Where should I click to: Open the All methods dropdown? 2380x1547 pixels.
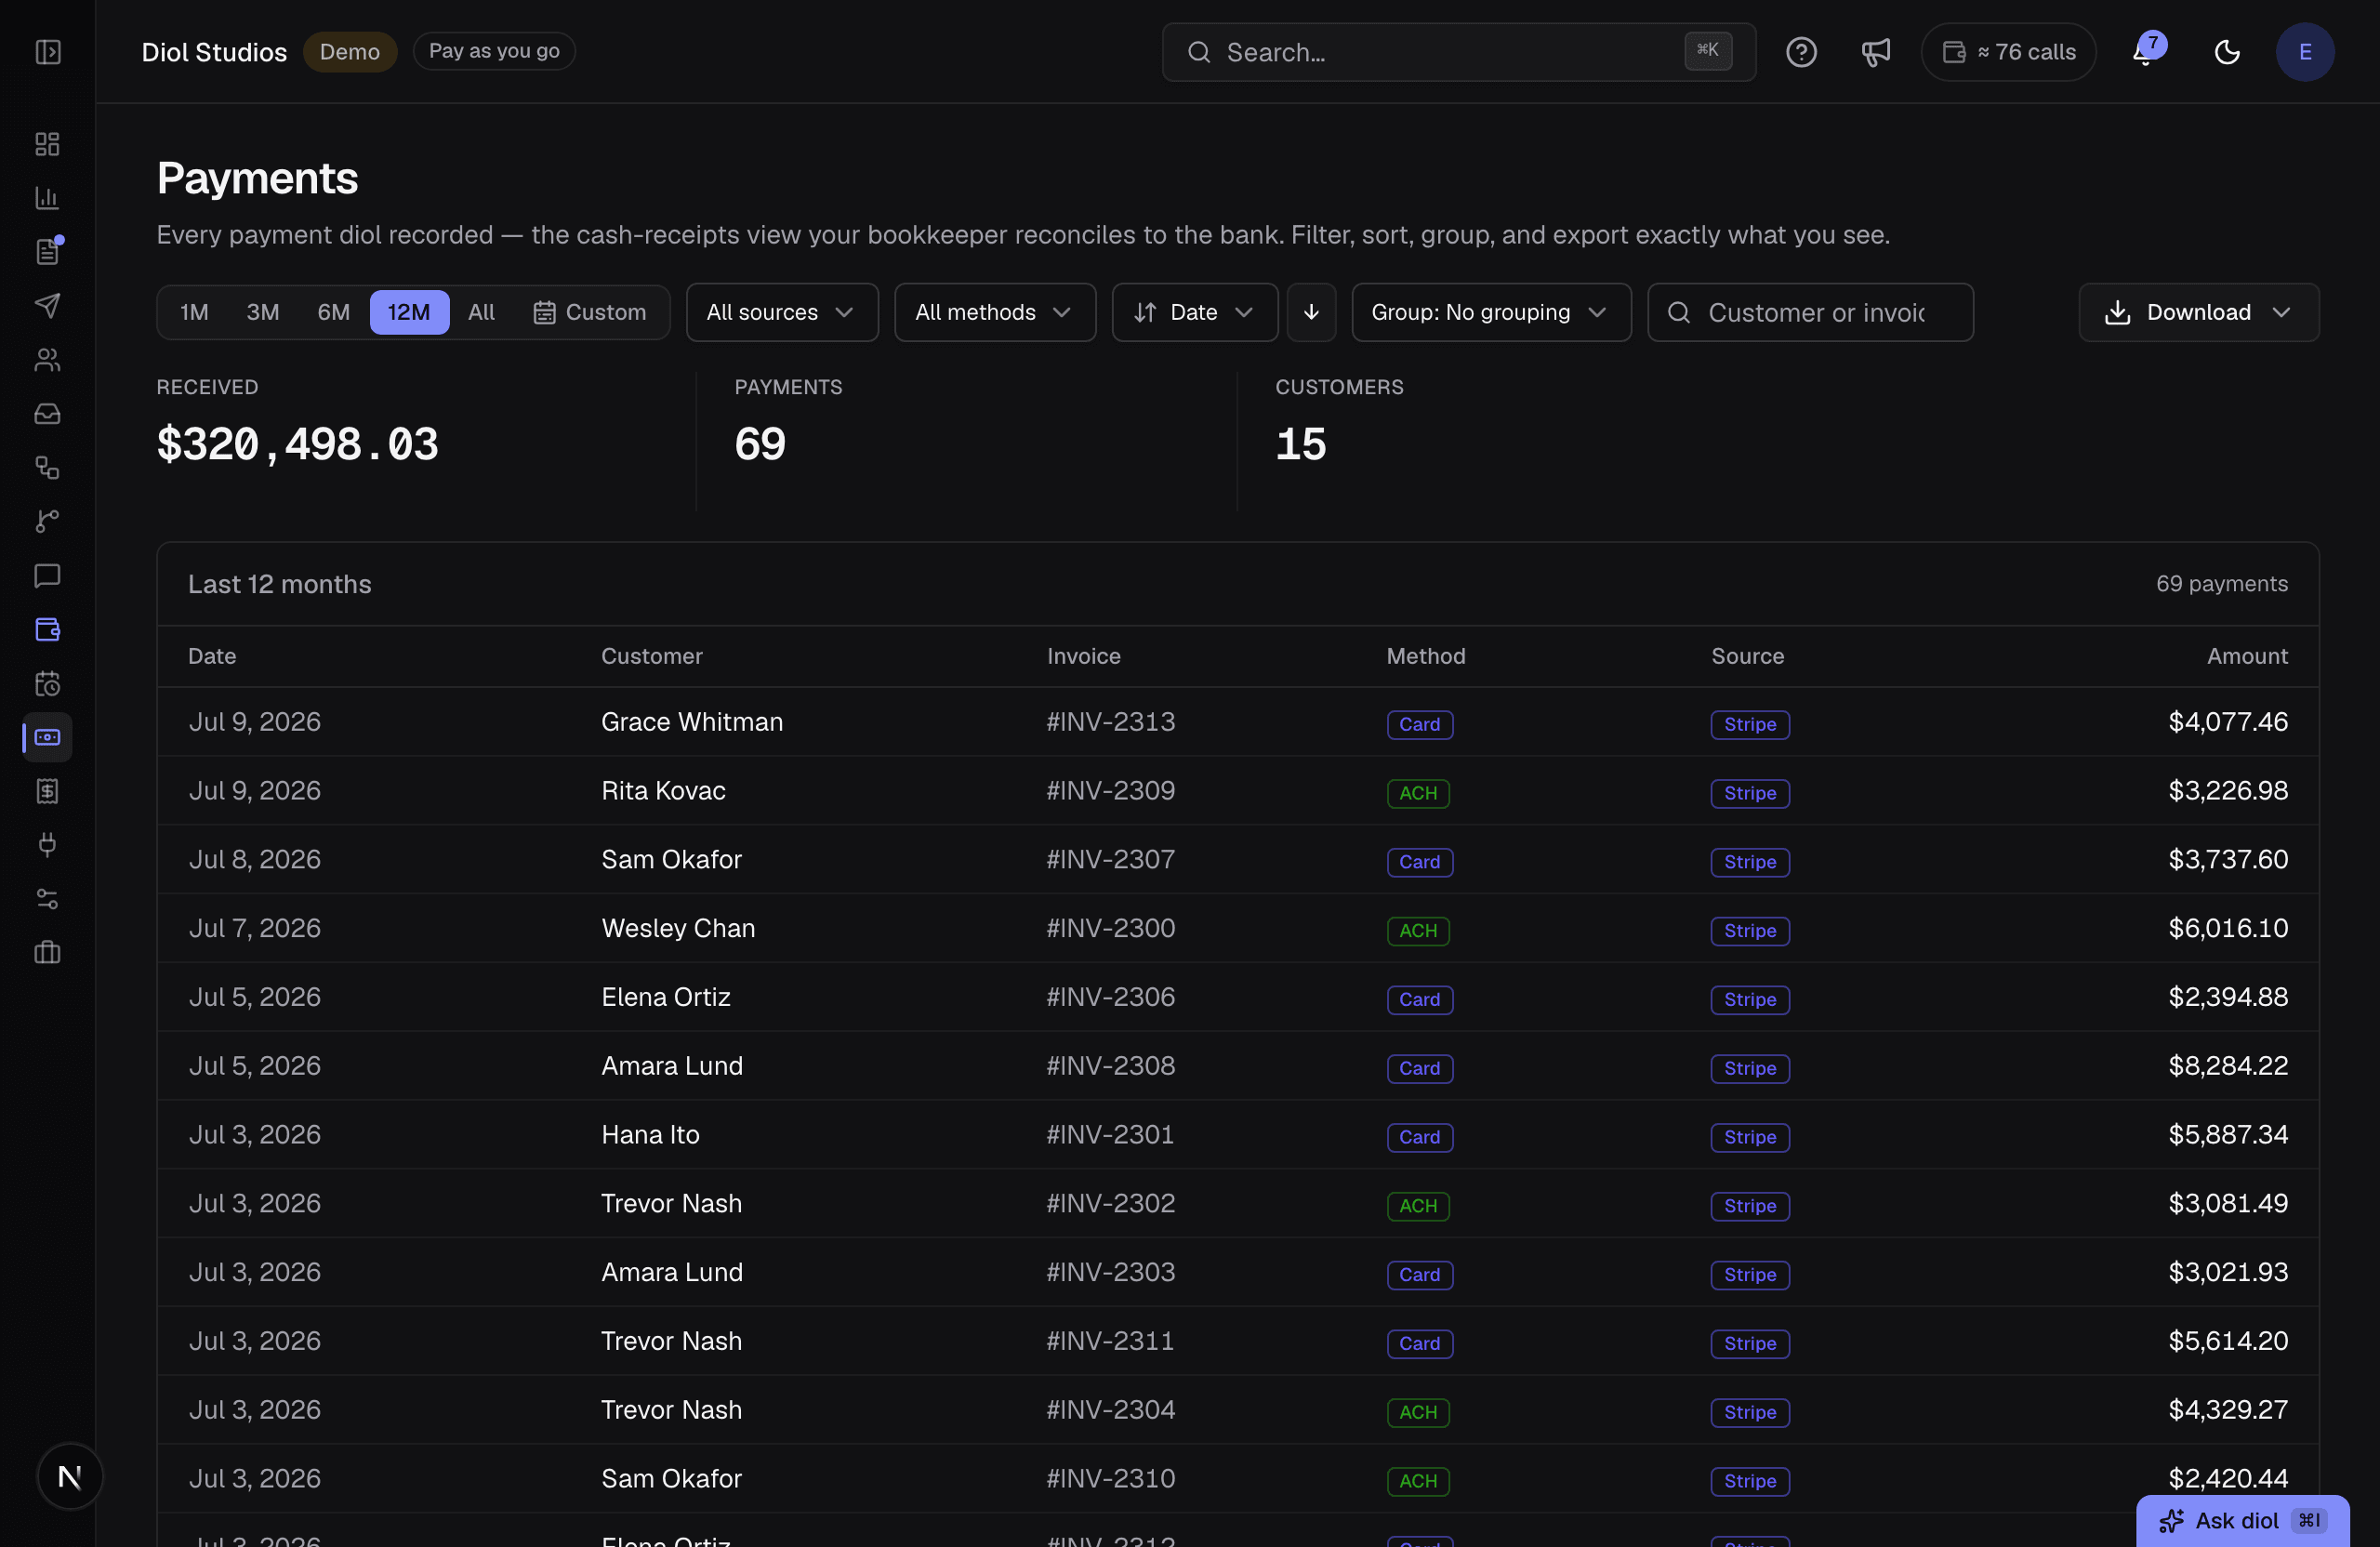(995, 312)
